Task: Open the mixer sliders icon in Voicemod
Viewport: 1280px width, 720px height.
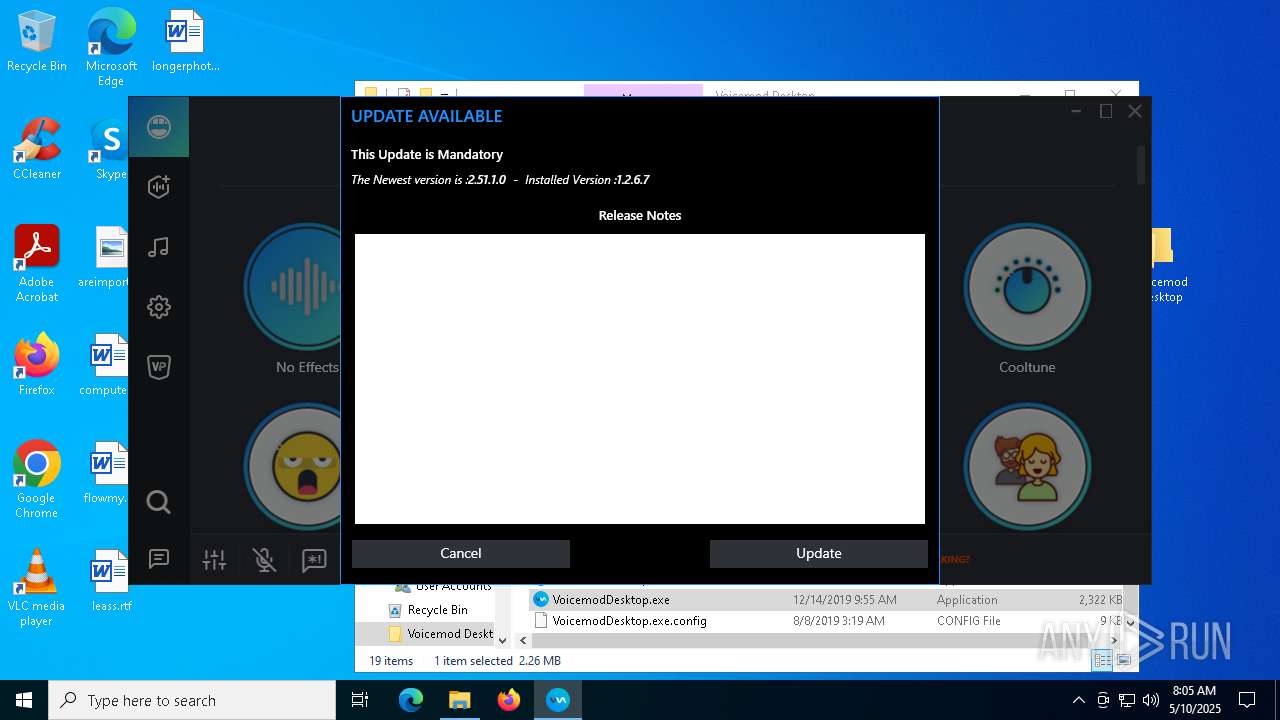Action: pos(214,560)
